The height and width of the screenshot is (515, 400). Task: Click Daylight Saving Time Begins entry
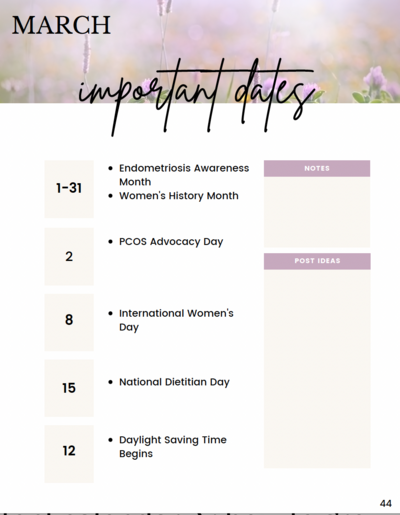tap(173, 447)
